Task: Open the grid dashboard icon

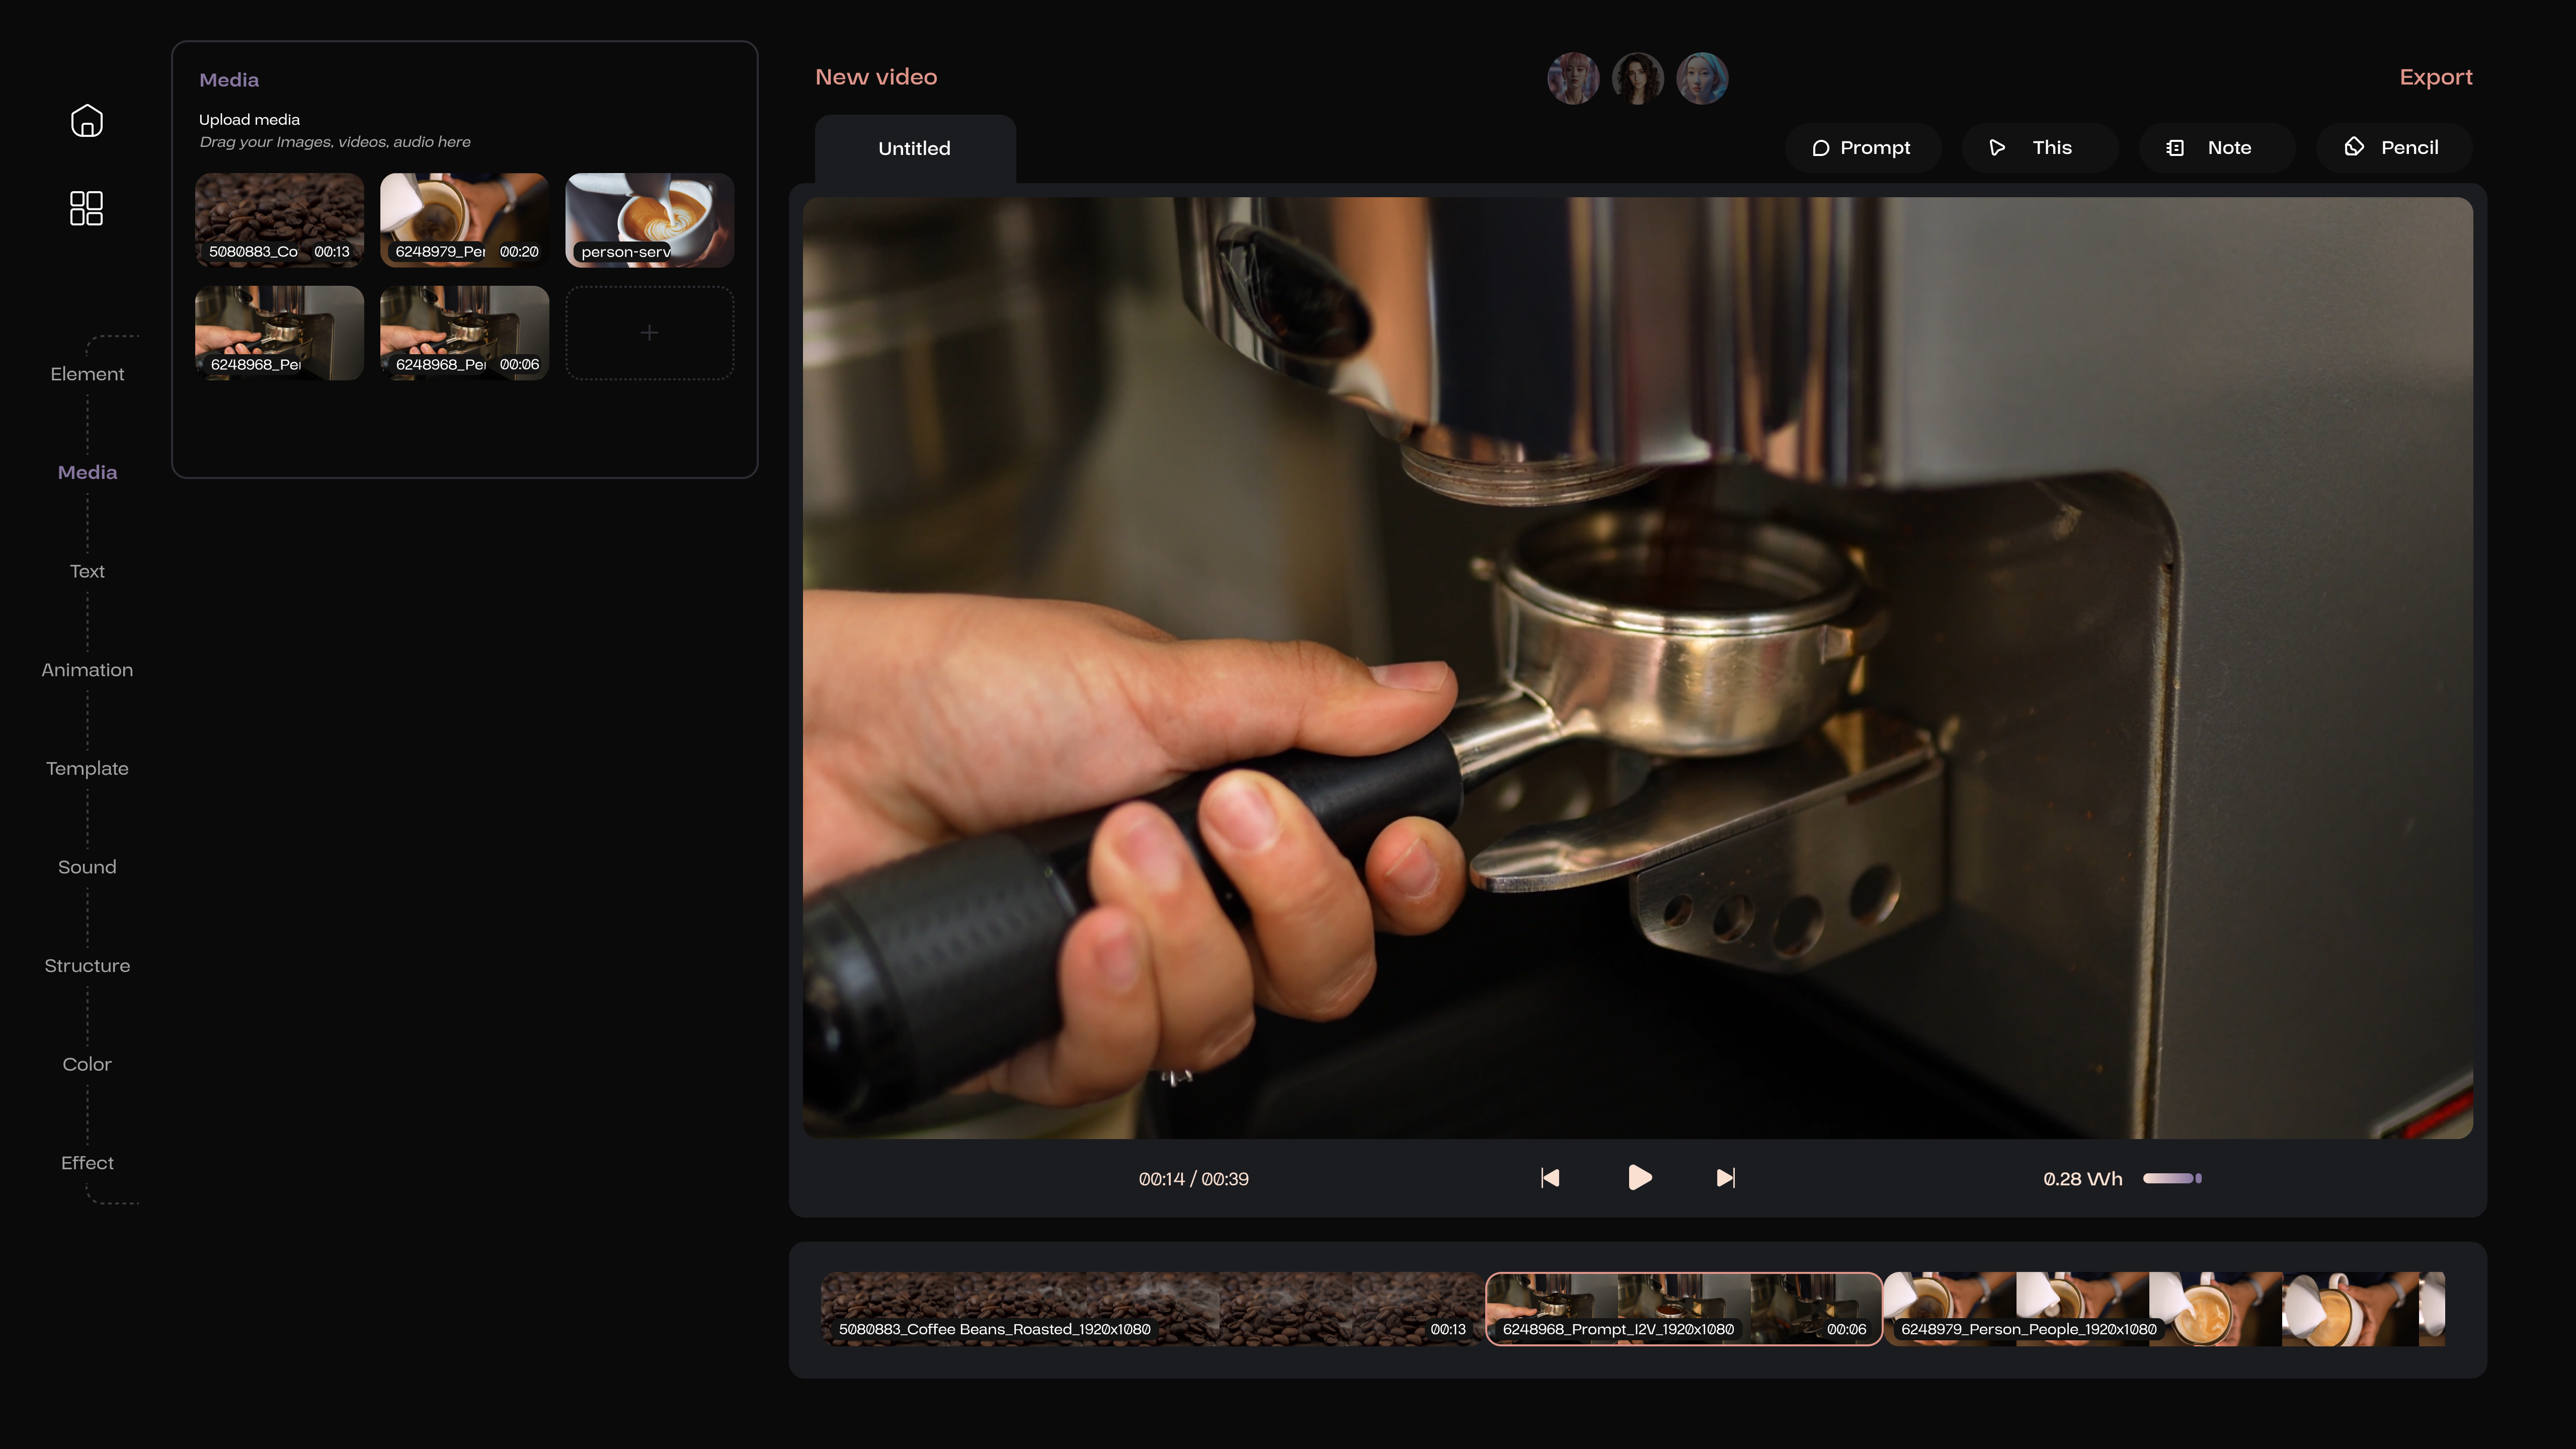Action: (87, 208)
